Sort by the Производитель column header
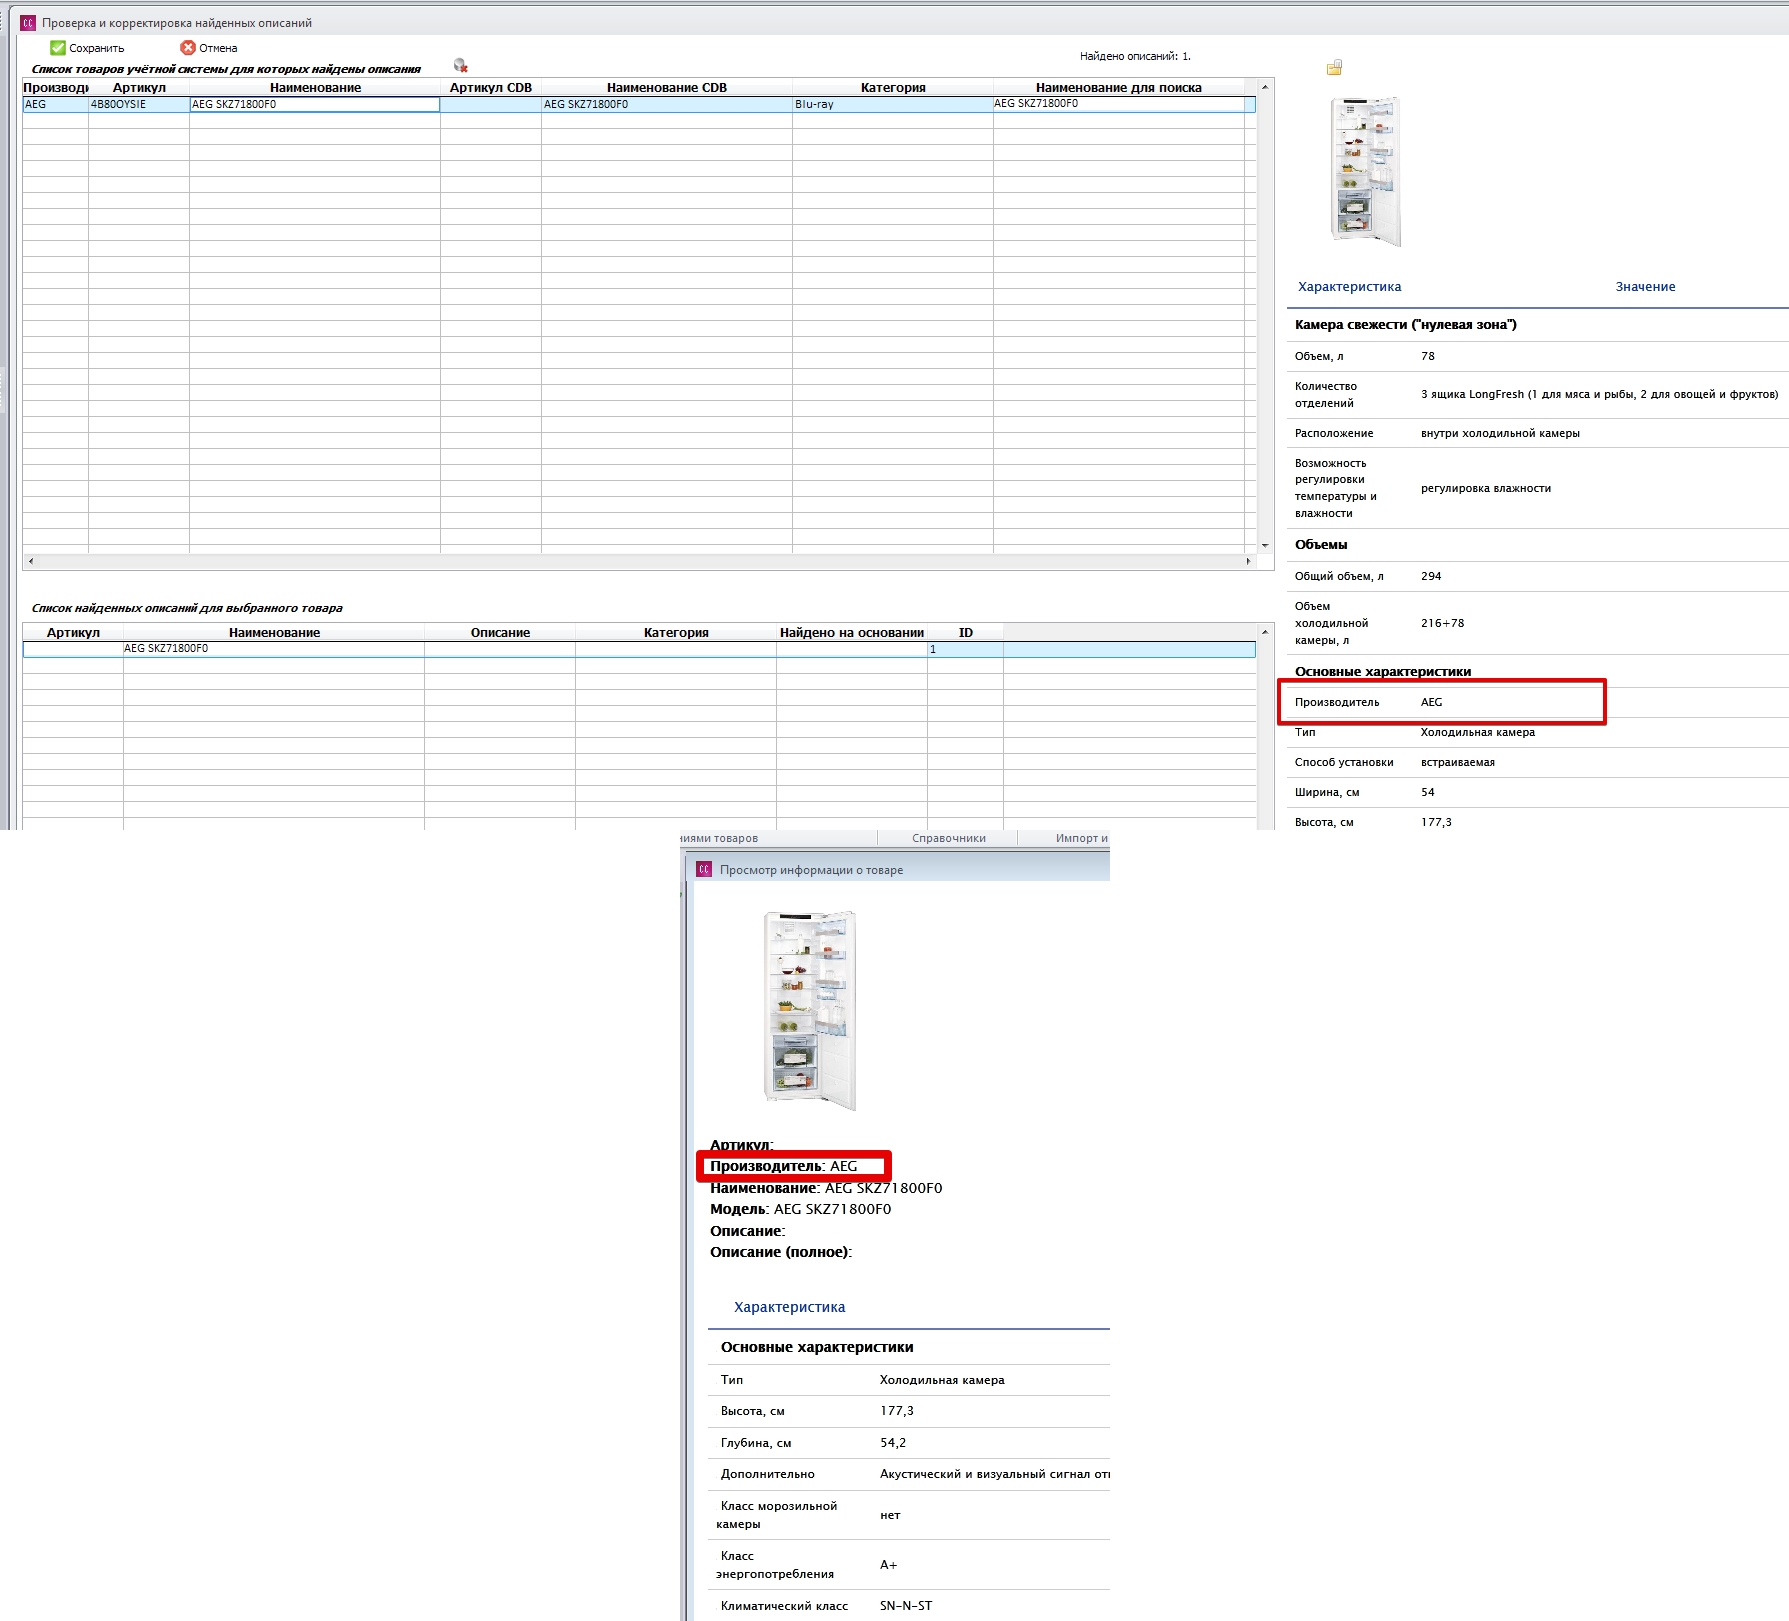This screenshot has width=1789, height=1621. [x=55, y=87]
